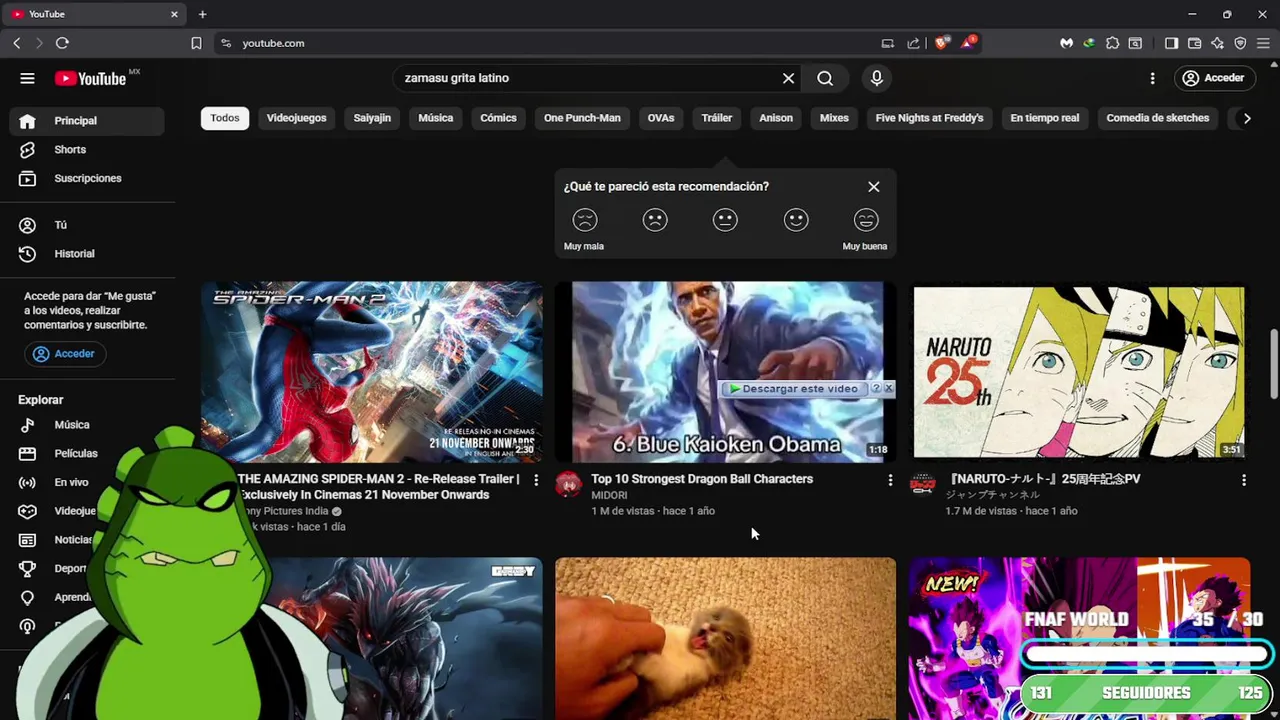Select the En tiempo real chip
Viewport: 1280px width, 720px height.
pyautogui.click(x=1044, y=118)
